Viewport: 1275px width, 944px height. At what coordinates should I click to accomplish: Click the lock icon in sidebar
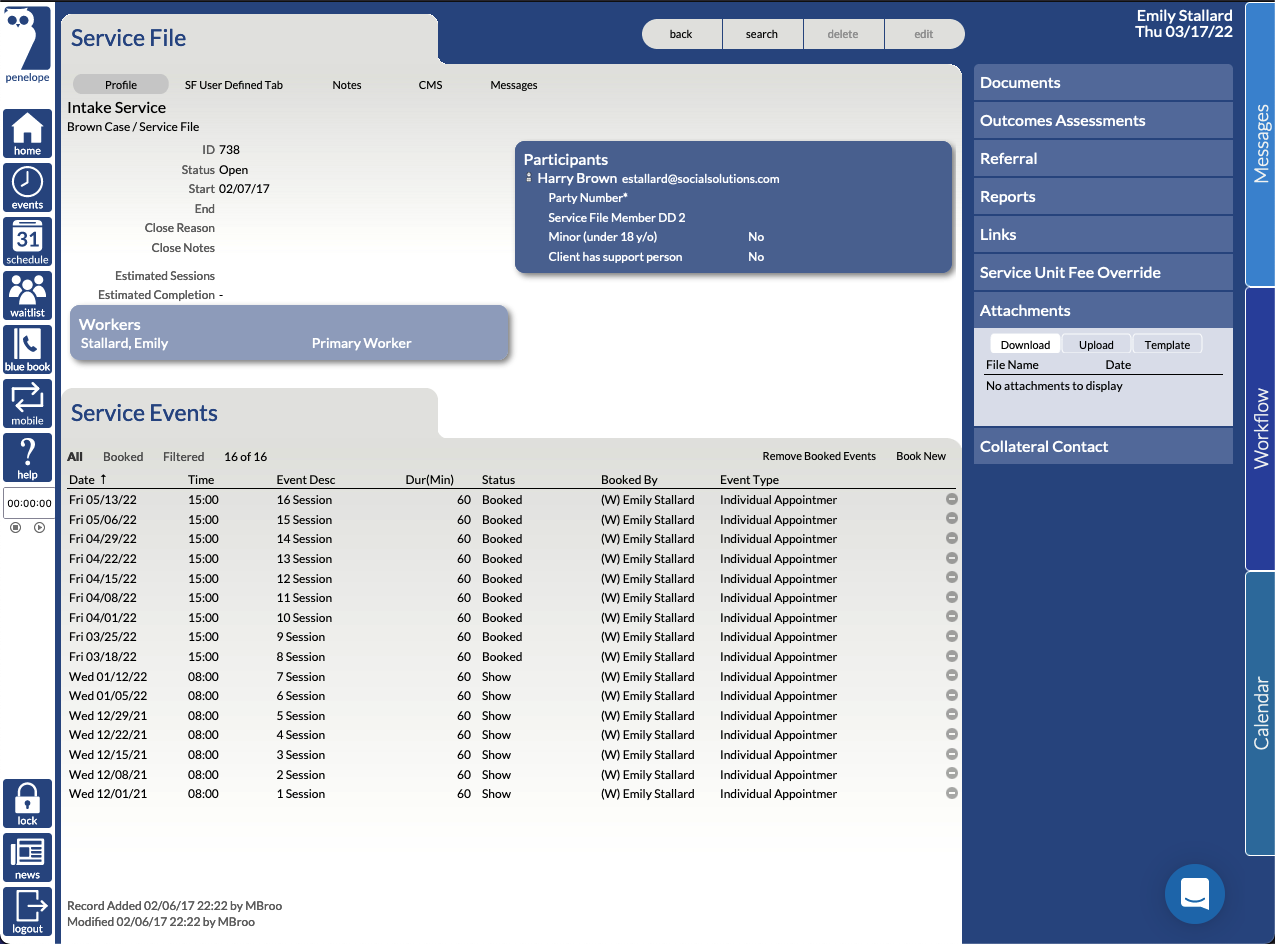tap(27, 804)
